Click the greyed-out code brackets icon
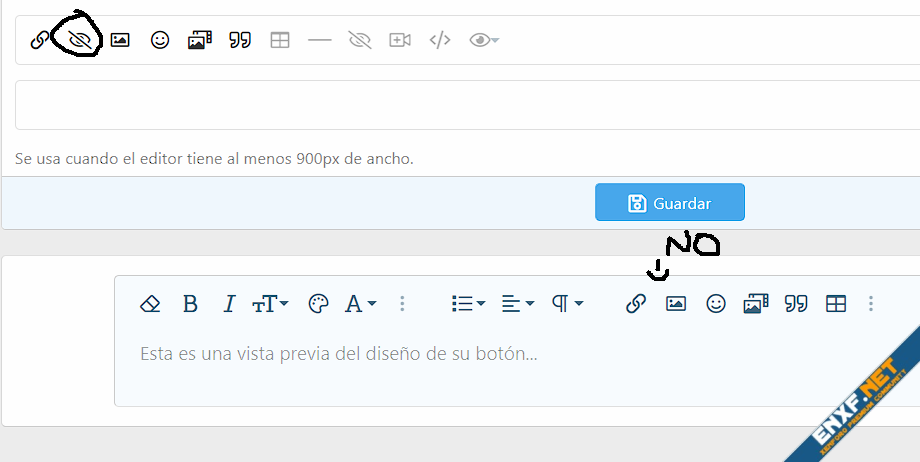This screenshot has height=462, width=920. (440, 40)
